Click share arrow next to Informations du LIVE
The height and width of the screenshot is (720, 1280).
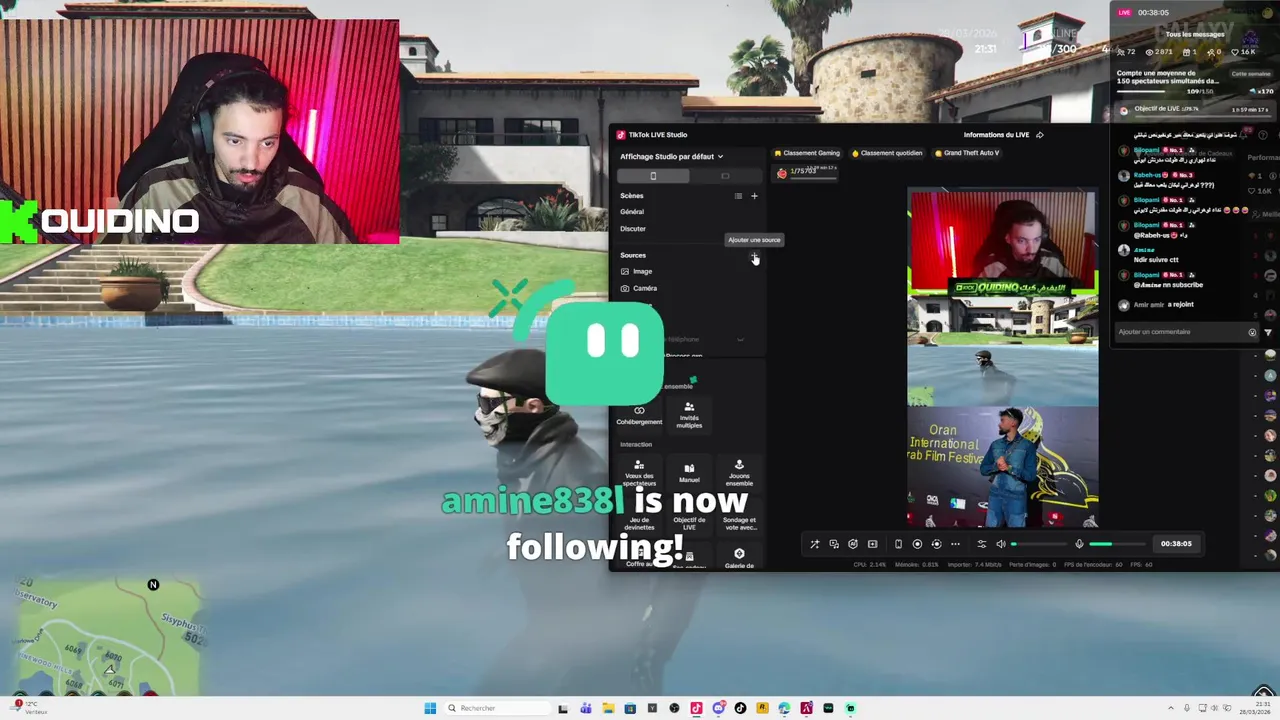(x=1040, y=135)
